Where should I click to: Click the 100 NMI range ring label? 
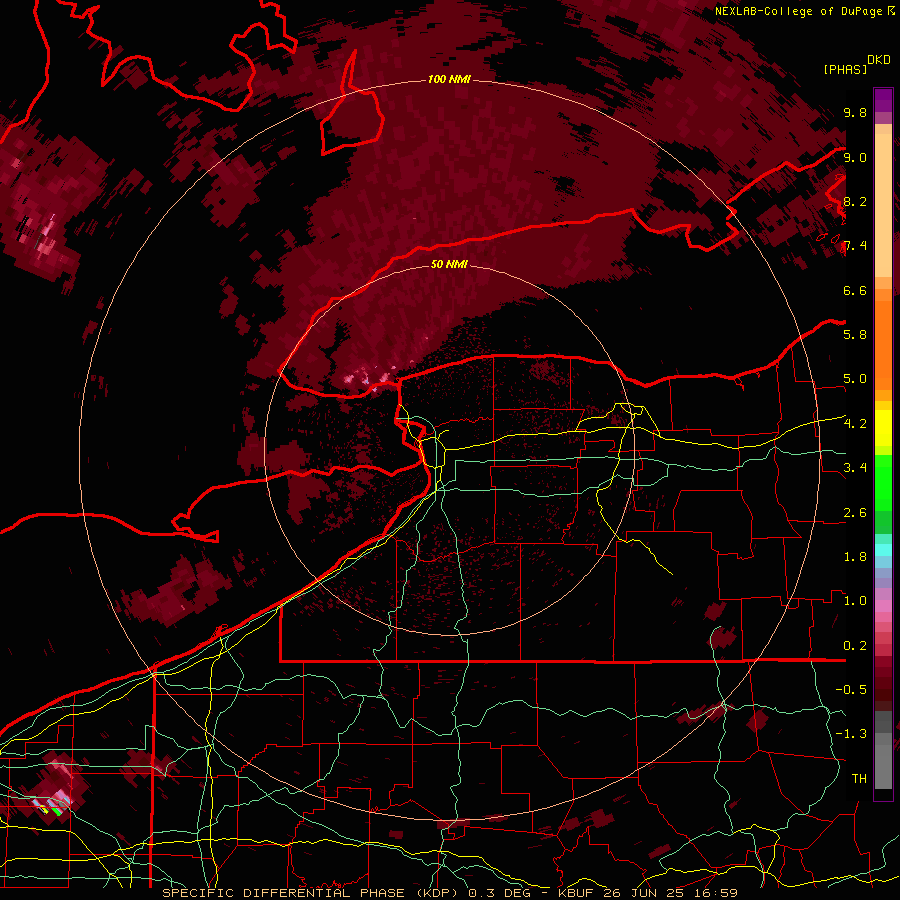point(449,79)
